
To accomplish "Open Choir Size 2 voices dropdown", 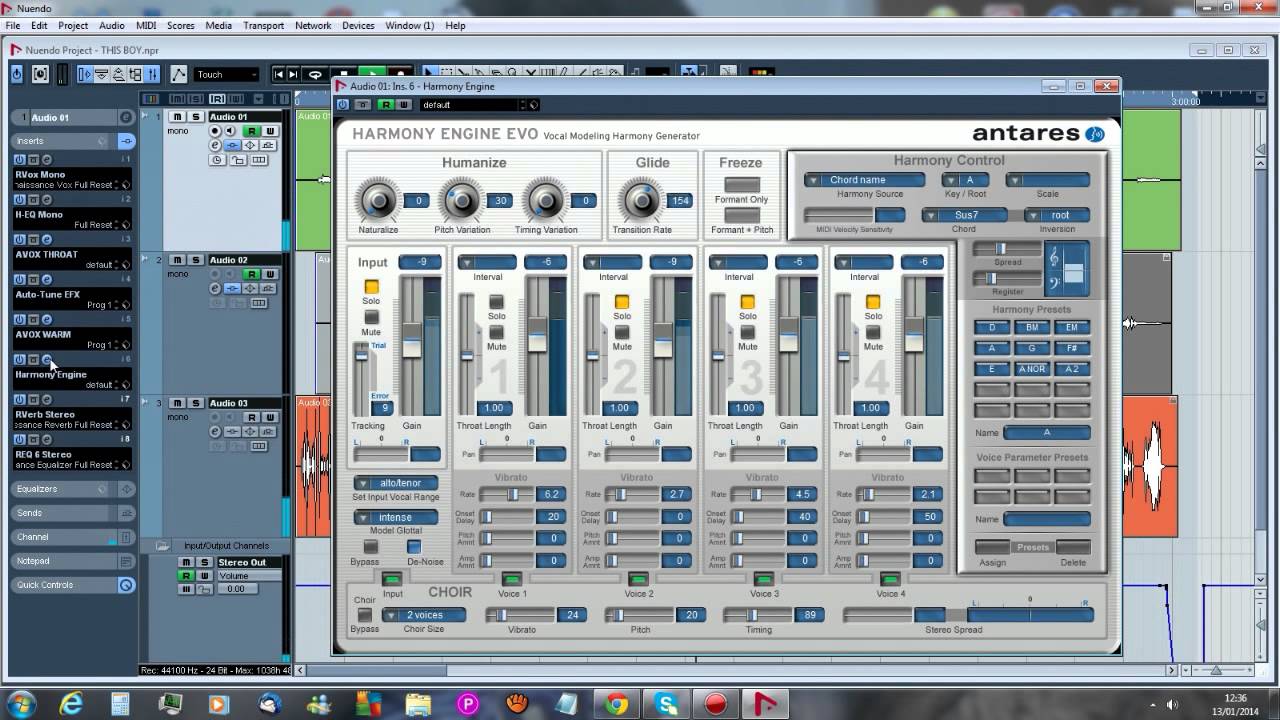I will click(x=424, y=615).
